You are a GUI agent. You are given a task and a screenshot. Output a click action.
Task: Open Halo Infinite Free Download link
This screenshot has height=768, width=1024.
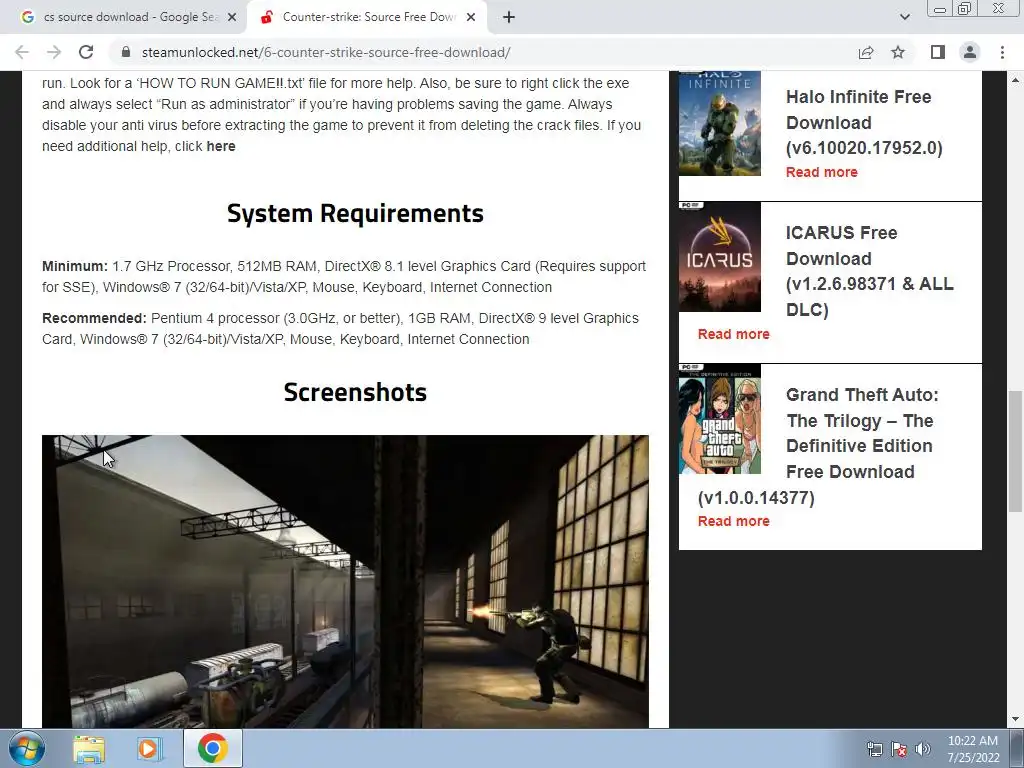(864, 122)
